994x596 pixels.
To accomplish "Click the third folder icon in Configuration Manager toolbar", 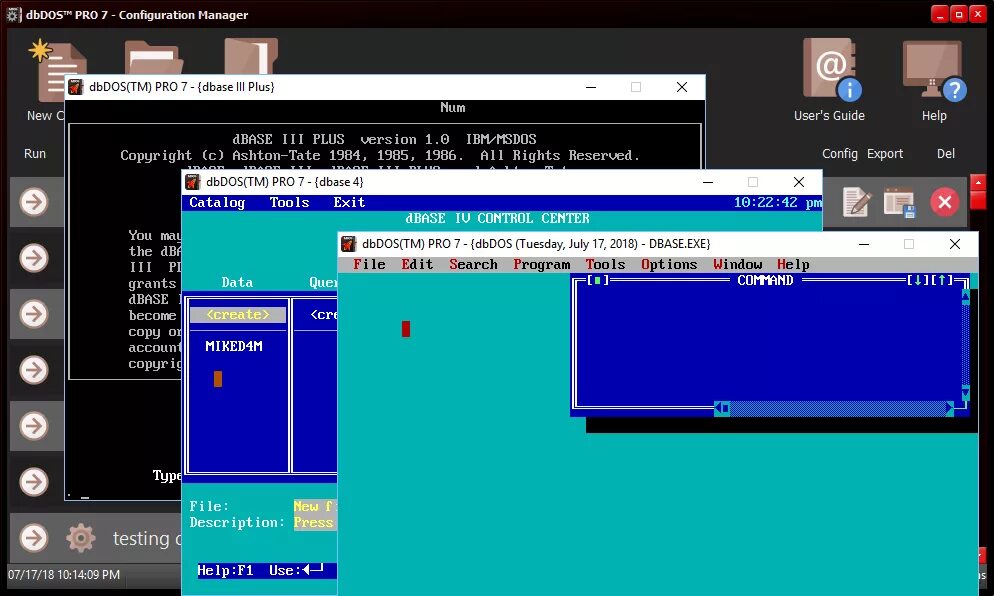I will click(251, 56).
